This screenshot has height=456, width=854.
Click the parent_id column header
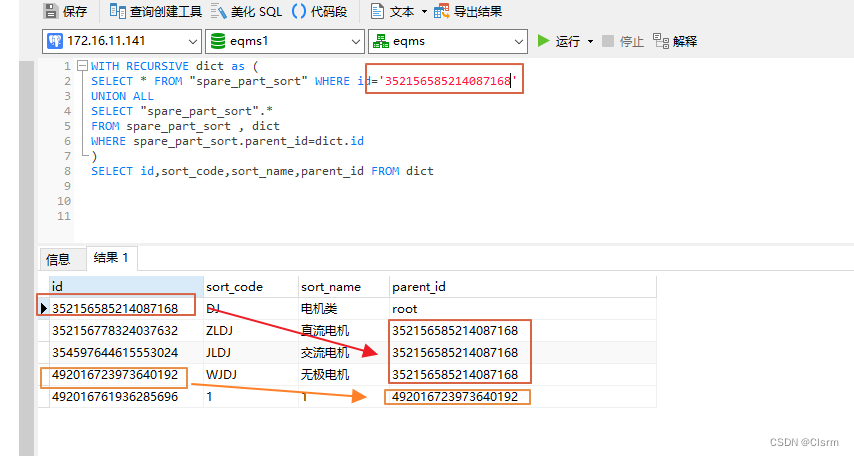coord(523,287)
